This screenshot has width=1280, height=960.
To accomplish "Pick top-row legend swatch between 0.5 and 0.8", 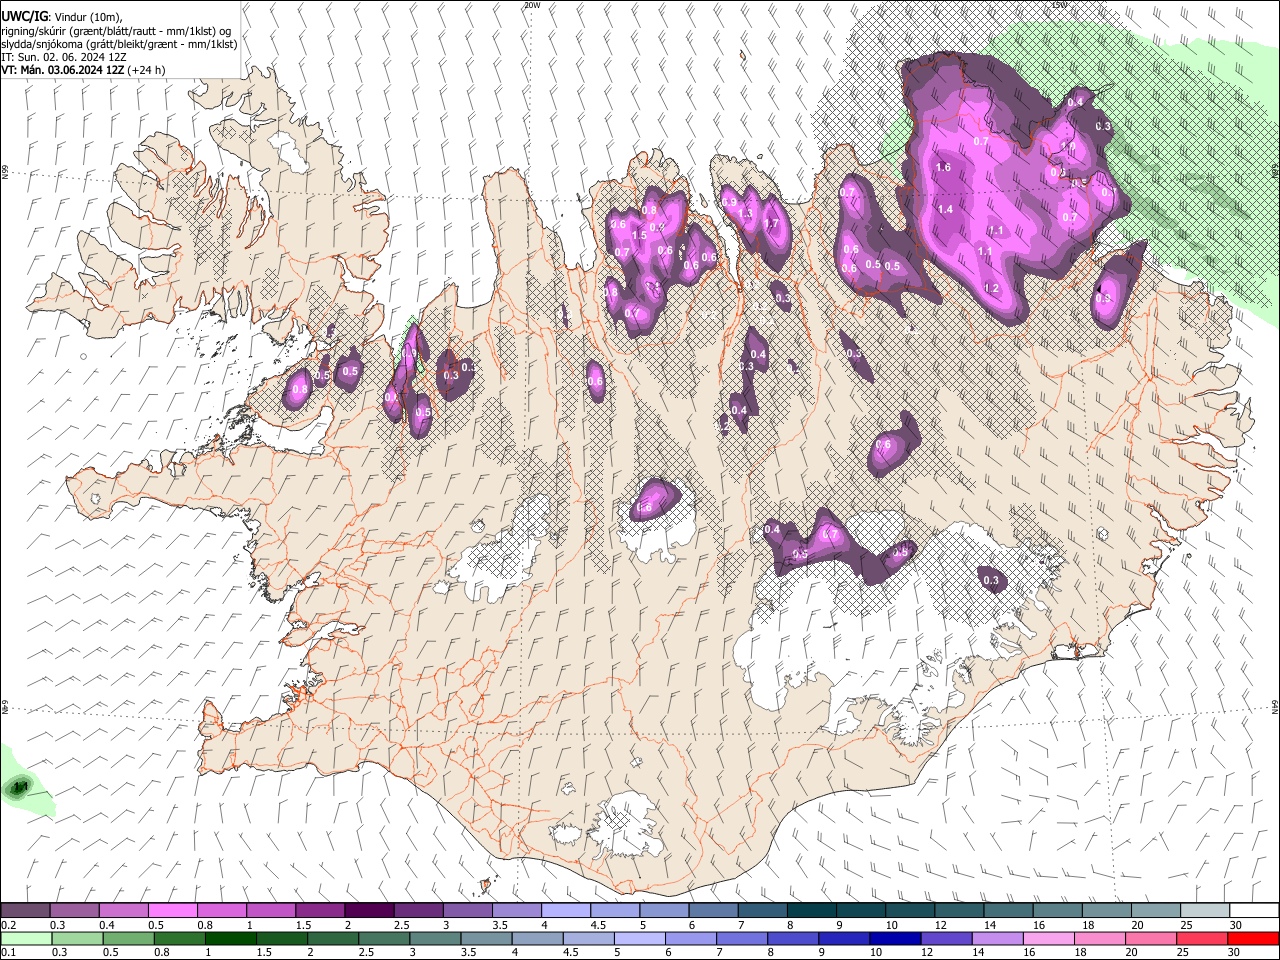I will pyautogui.click(x=172, y=911).
